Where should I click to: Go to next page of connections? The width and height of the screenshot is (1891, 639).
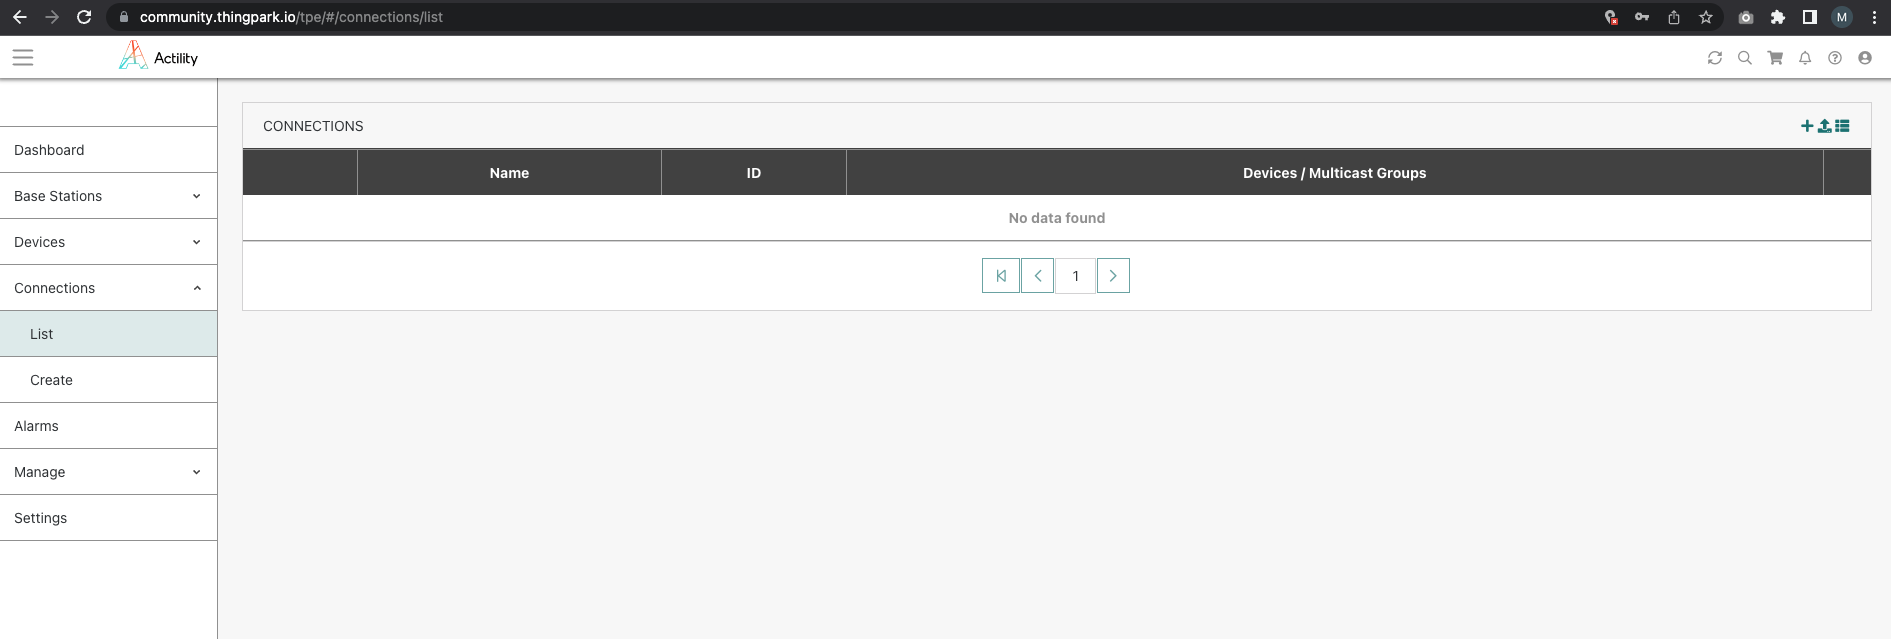pyautogui.click(x=1113, y=276)
